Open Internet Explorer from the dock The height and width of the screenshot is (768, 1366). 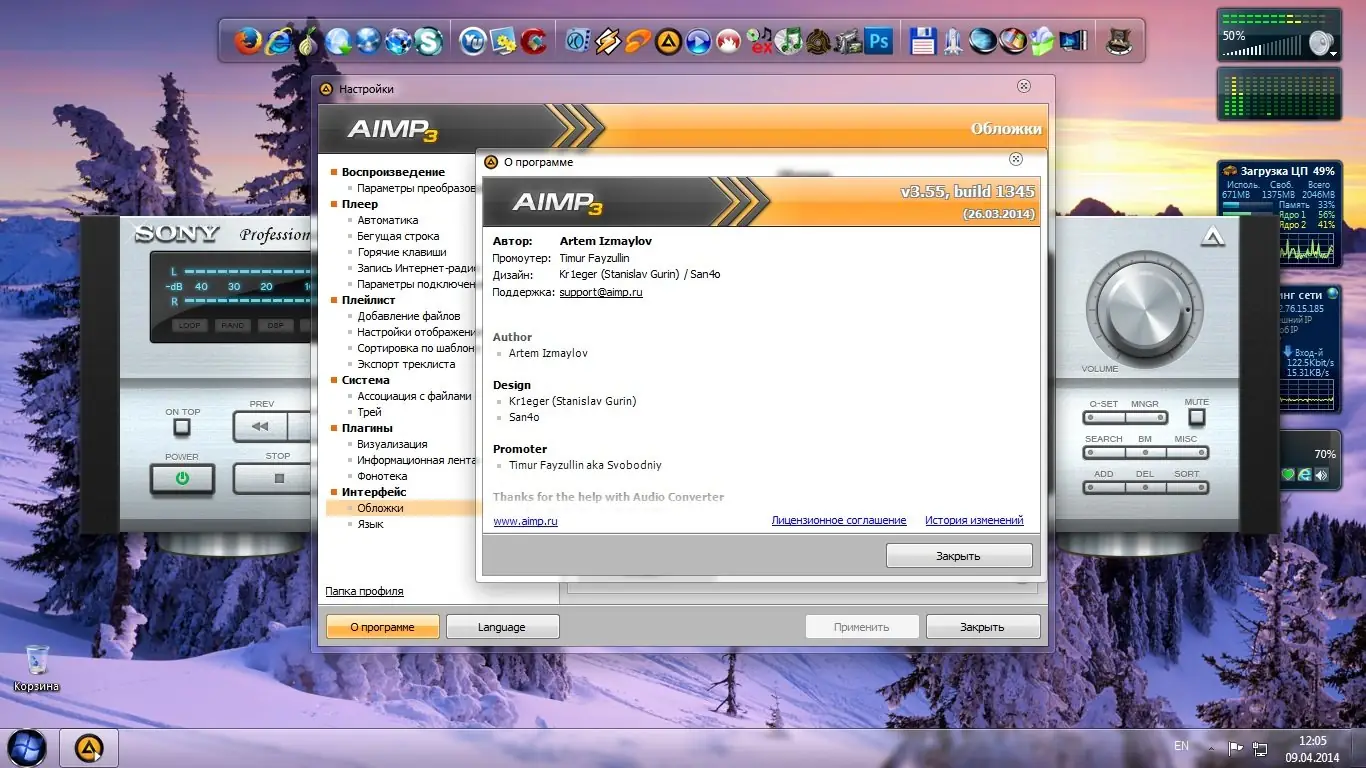pyautogui.click(x=278, y=41)
